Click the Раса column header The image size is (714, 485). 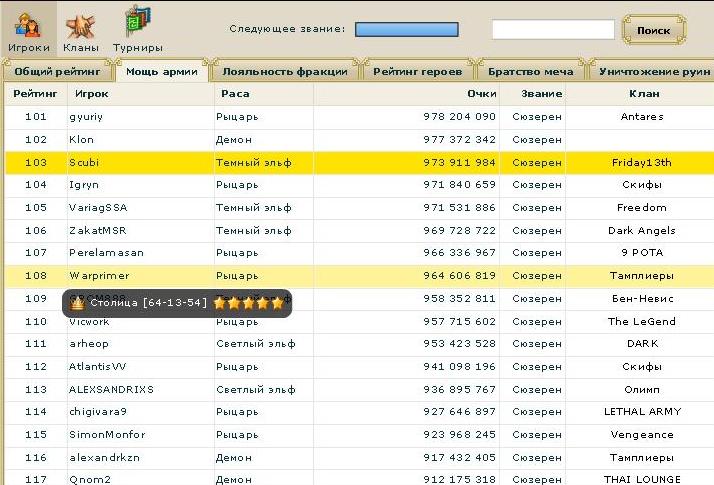(235, 94)
